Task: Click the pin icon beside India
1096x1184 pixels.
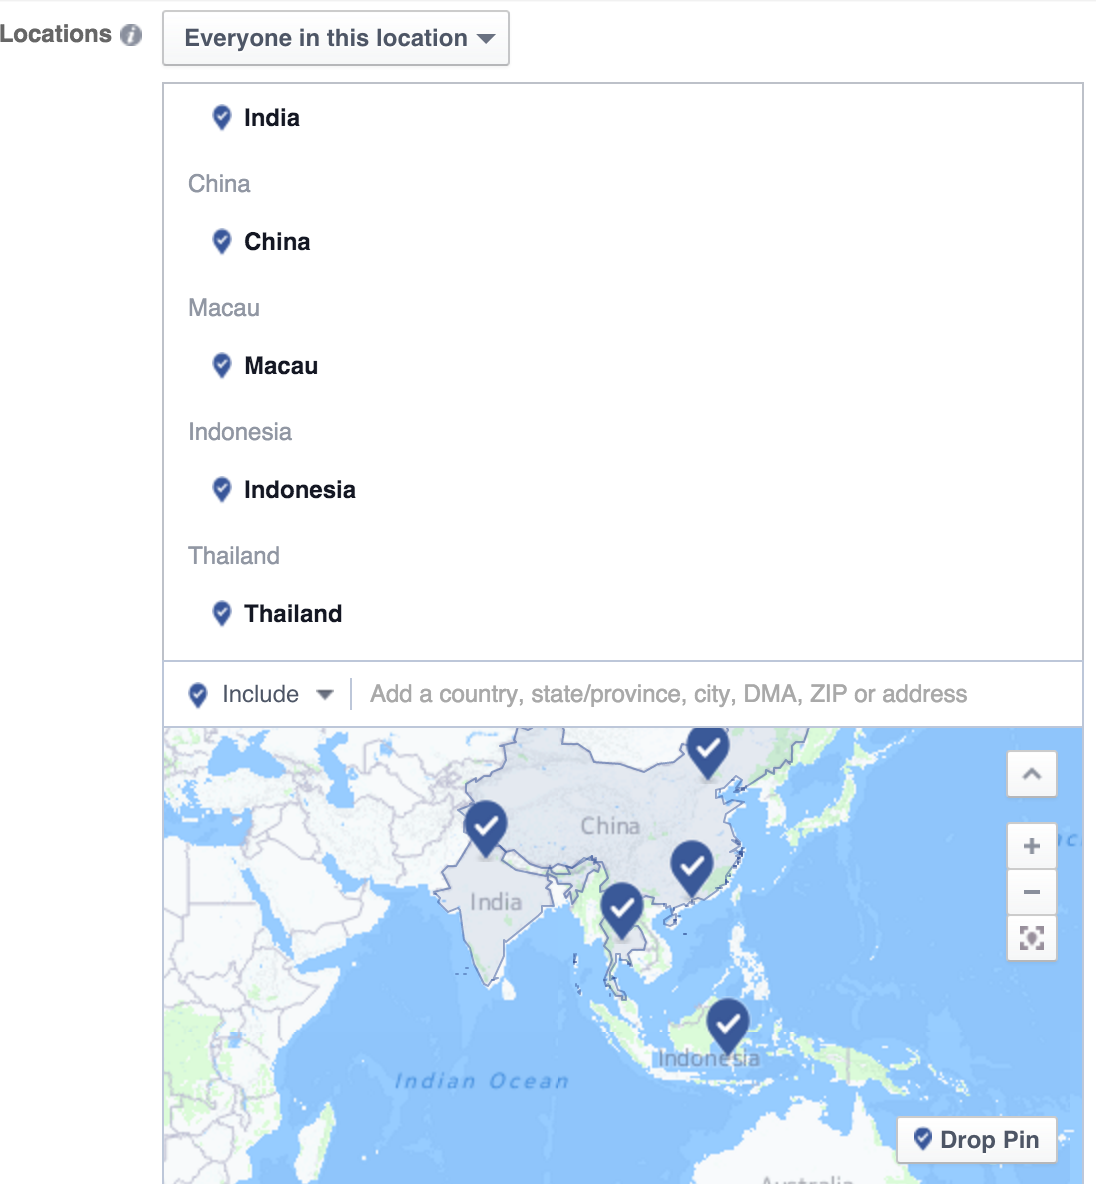Action: click(221, 118)
